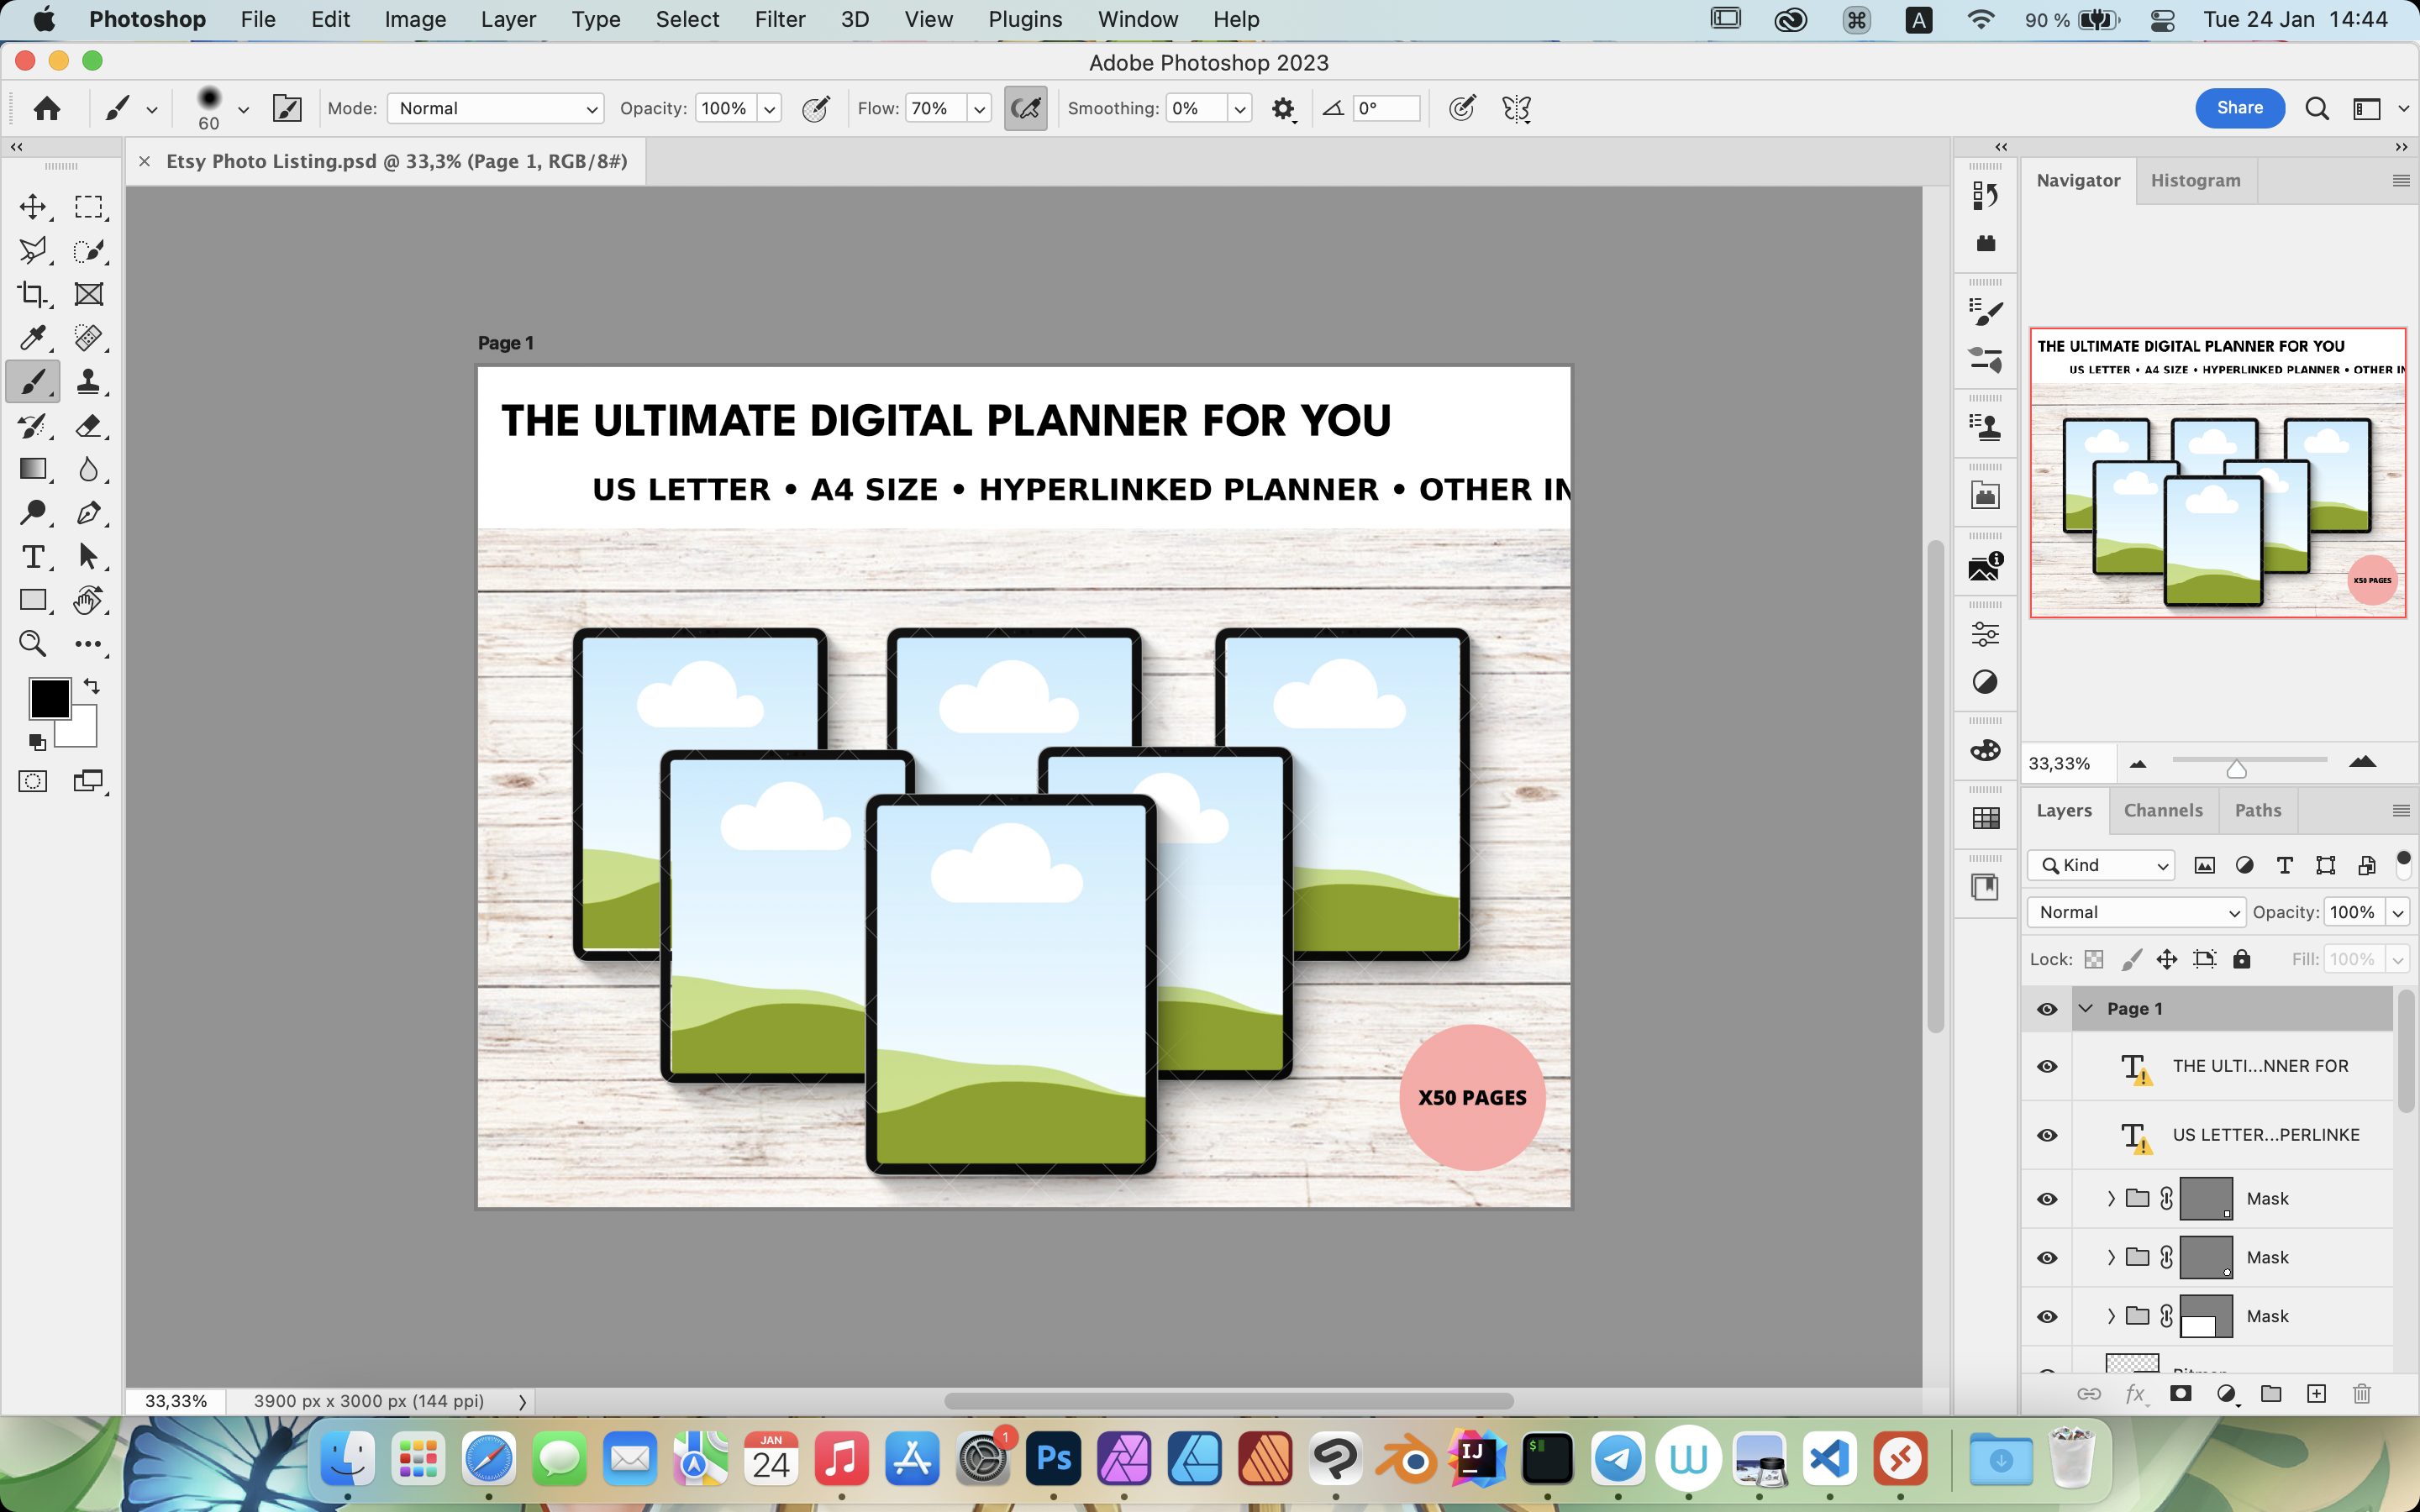The width and height of the screenshot is (2420, 1512).
Task: Select the Move tool
Action: [33, 207]
